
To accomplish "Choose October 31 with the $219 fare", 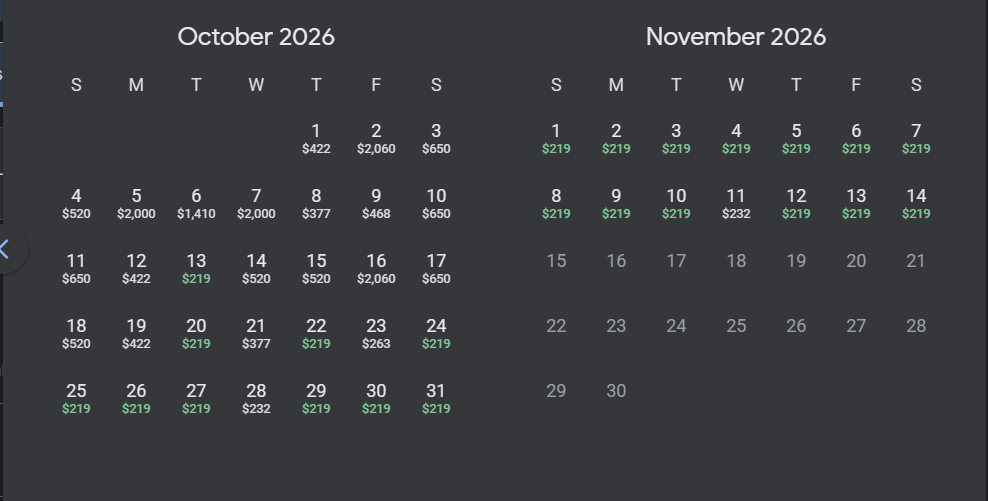I will point(436,399).
